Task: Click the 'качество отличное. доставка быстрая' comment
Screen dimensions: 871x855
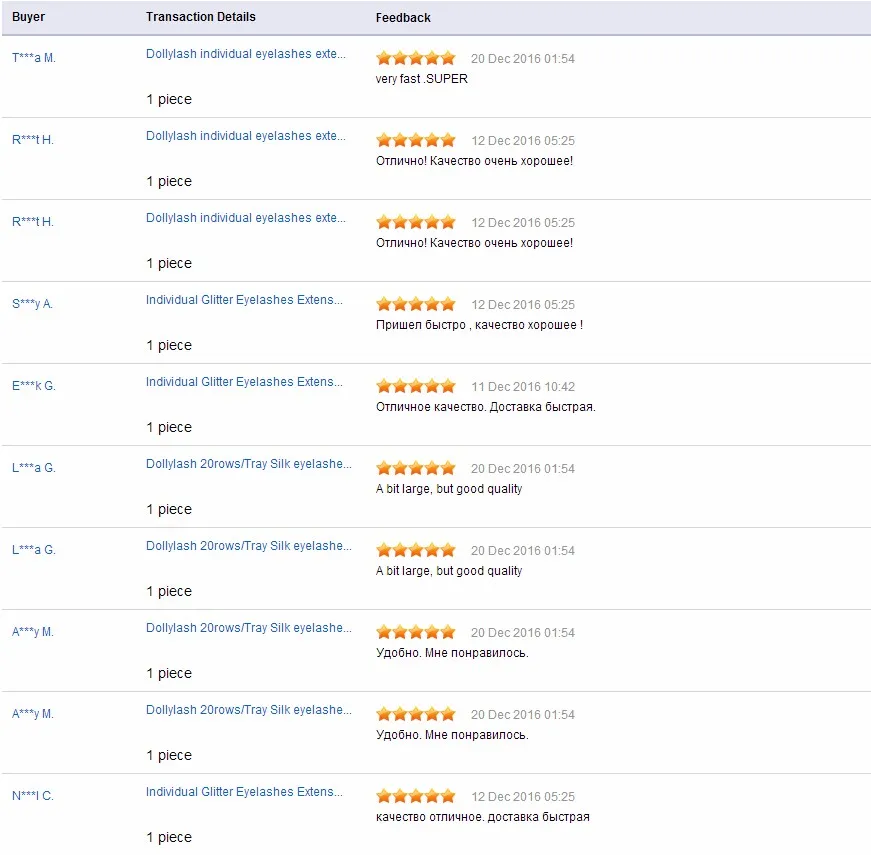Action: pos(483,817)
